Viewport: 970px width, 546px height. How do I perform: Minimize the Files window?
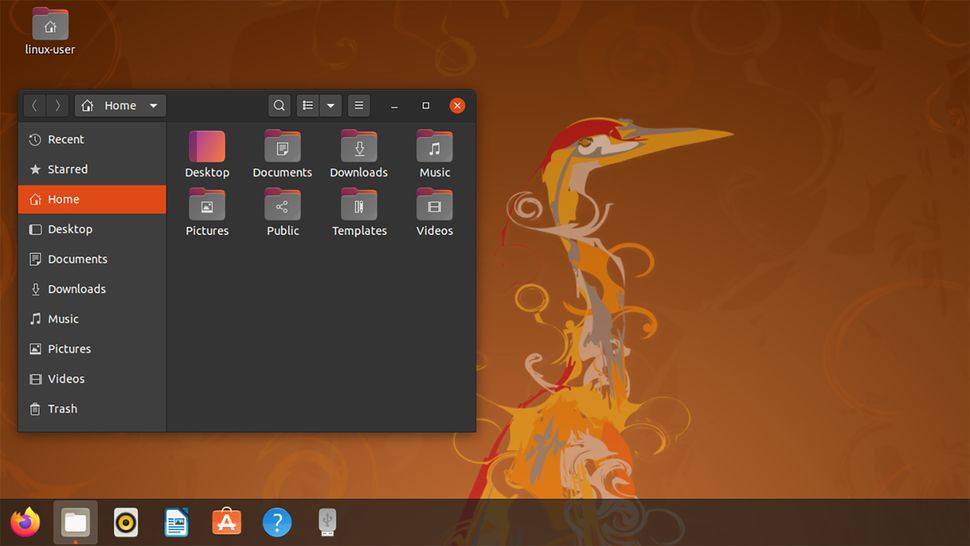point(394,106)
